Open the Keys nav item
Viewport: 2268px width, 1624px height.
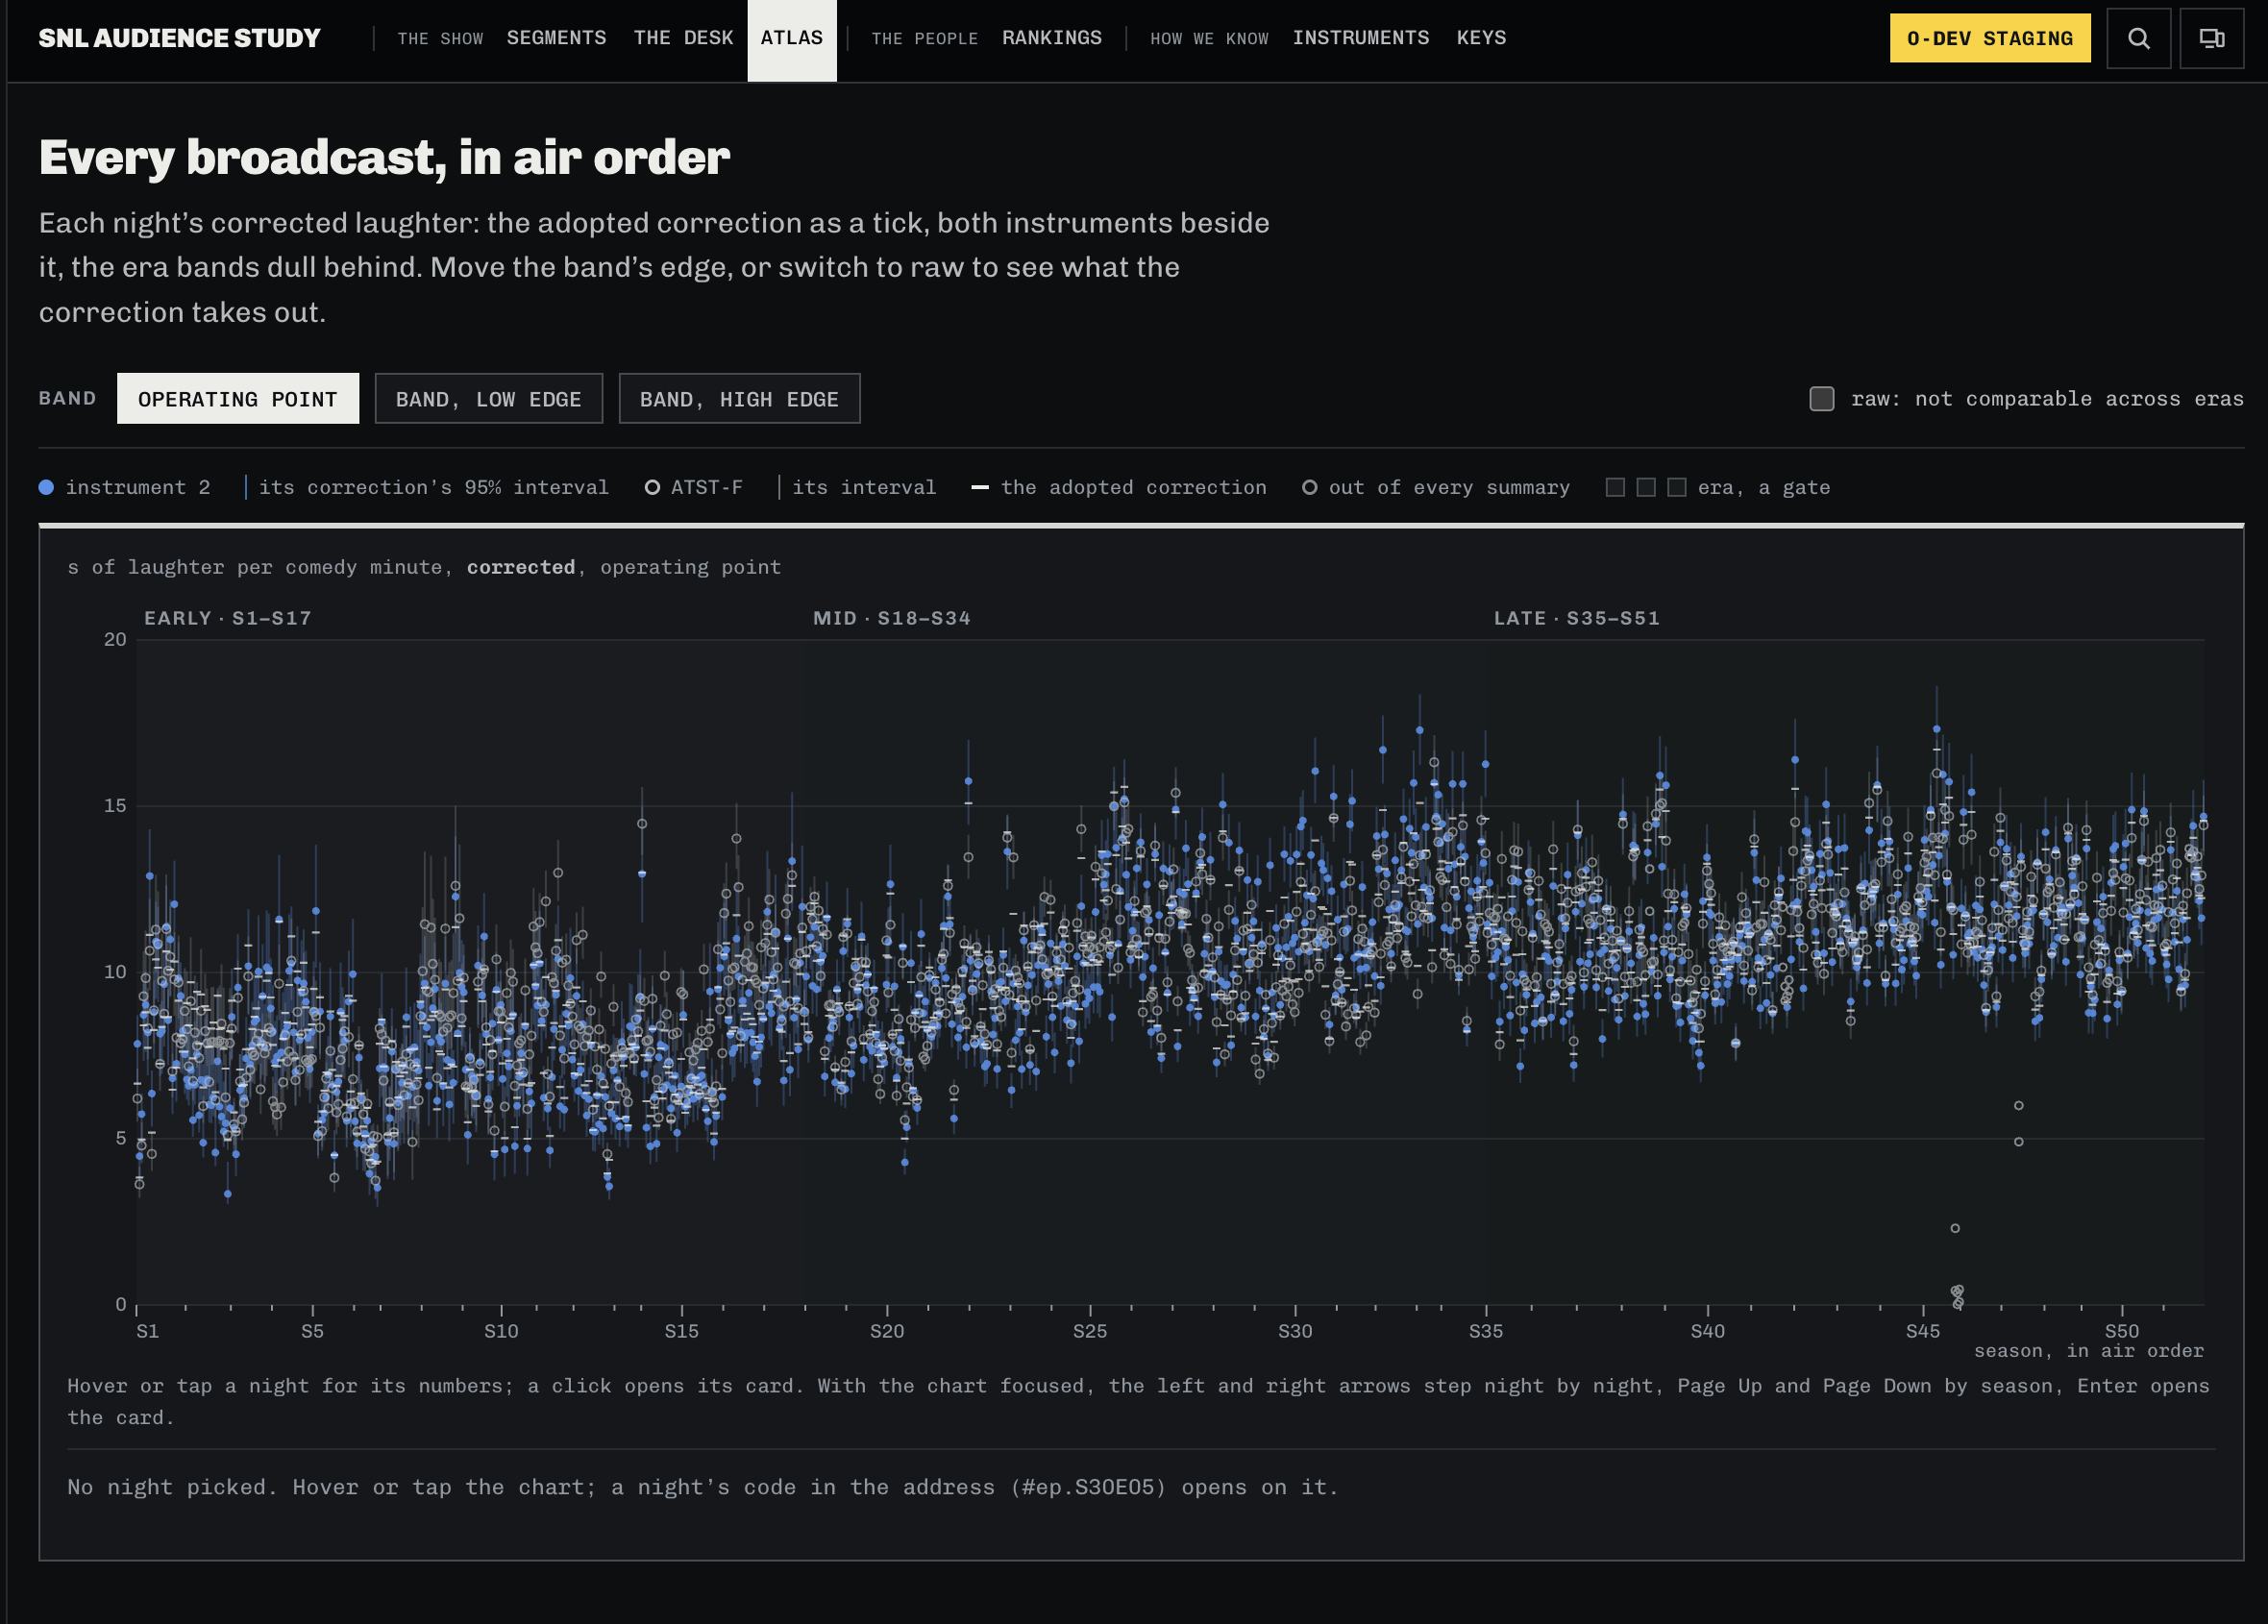1481,38
